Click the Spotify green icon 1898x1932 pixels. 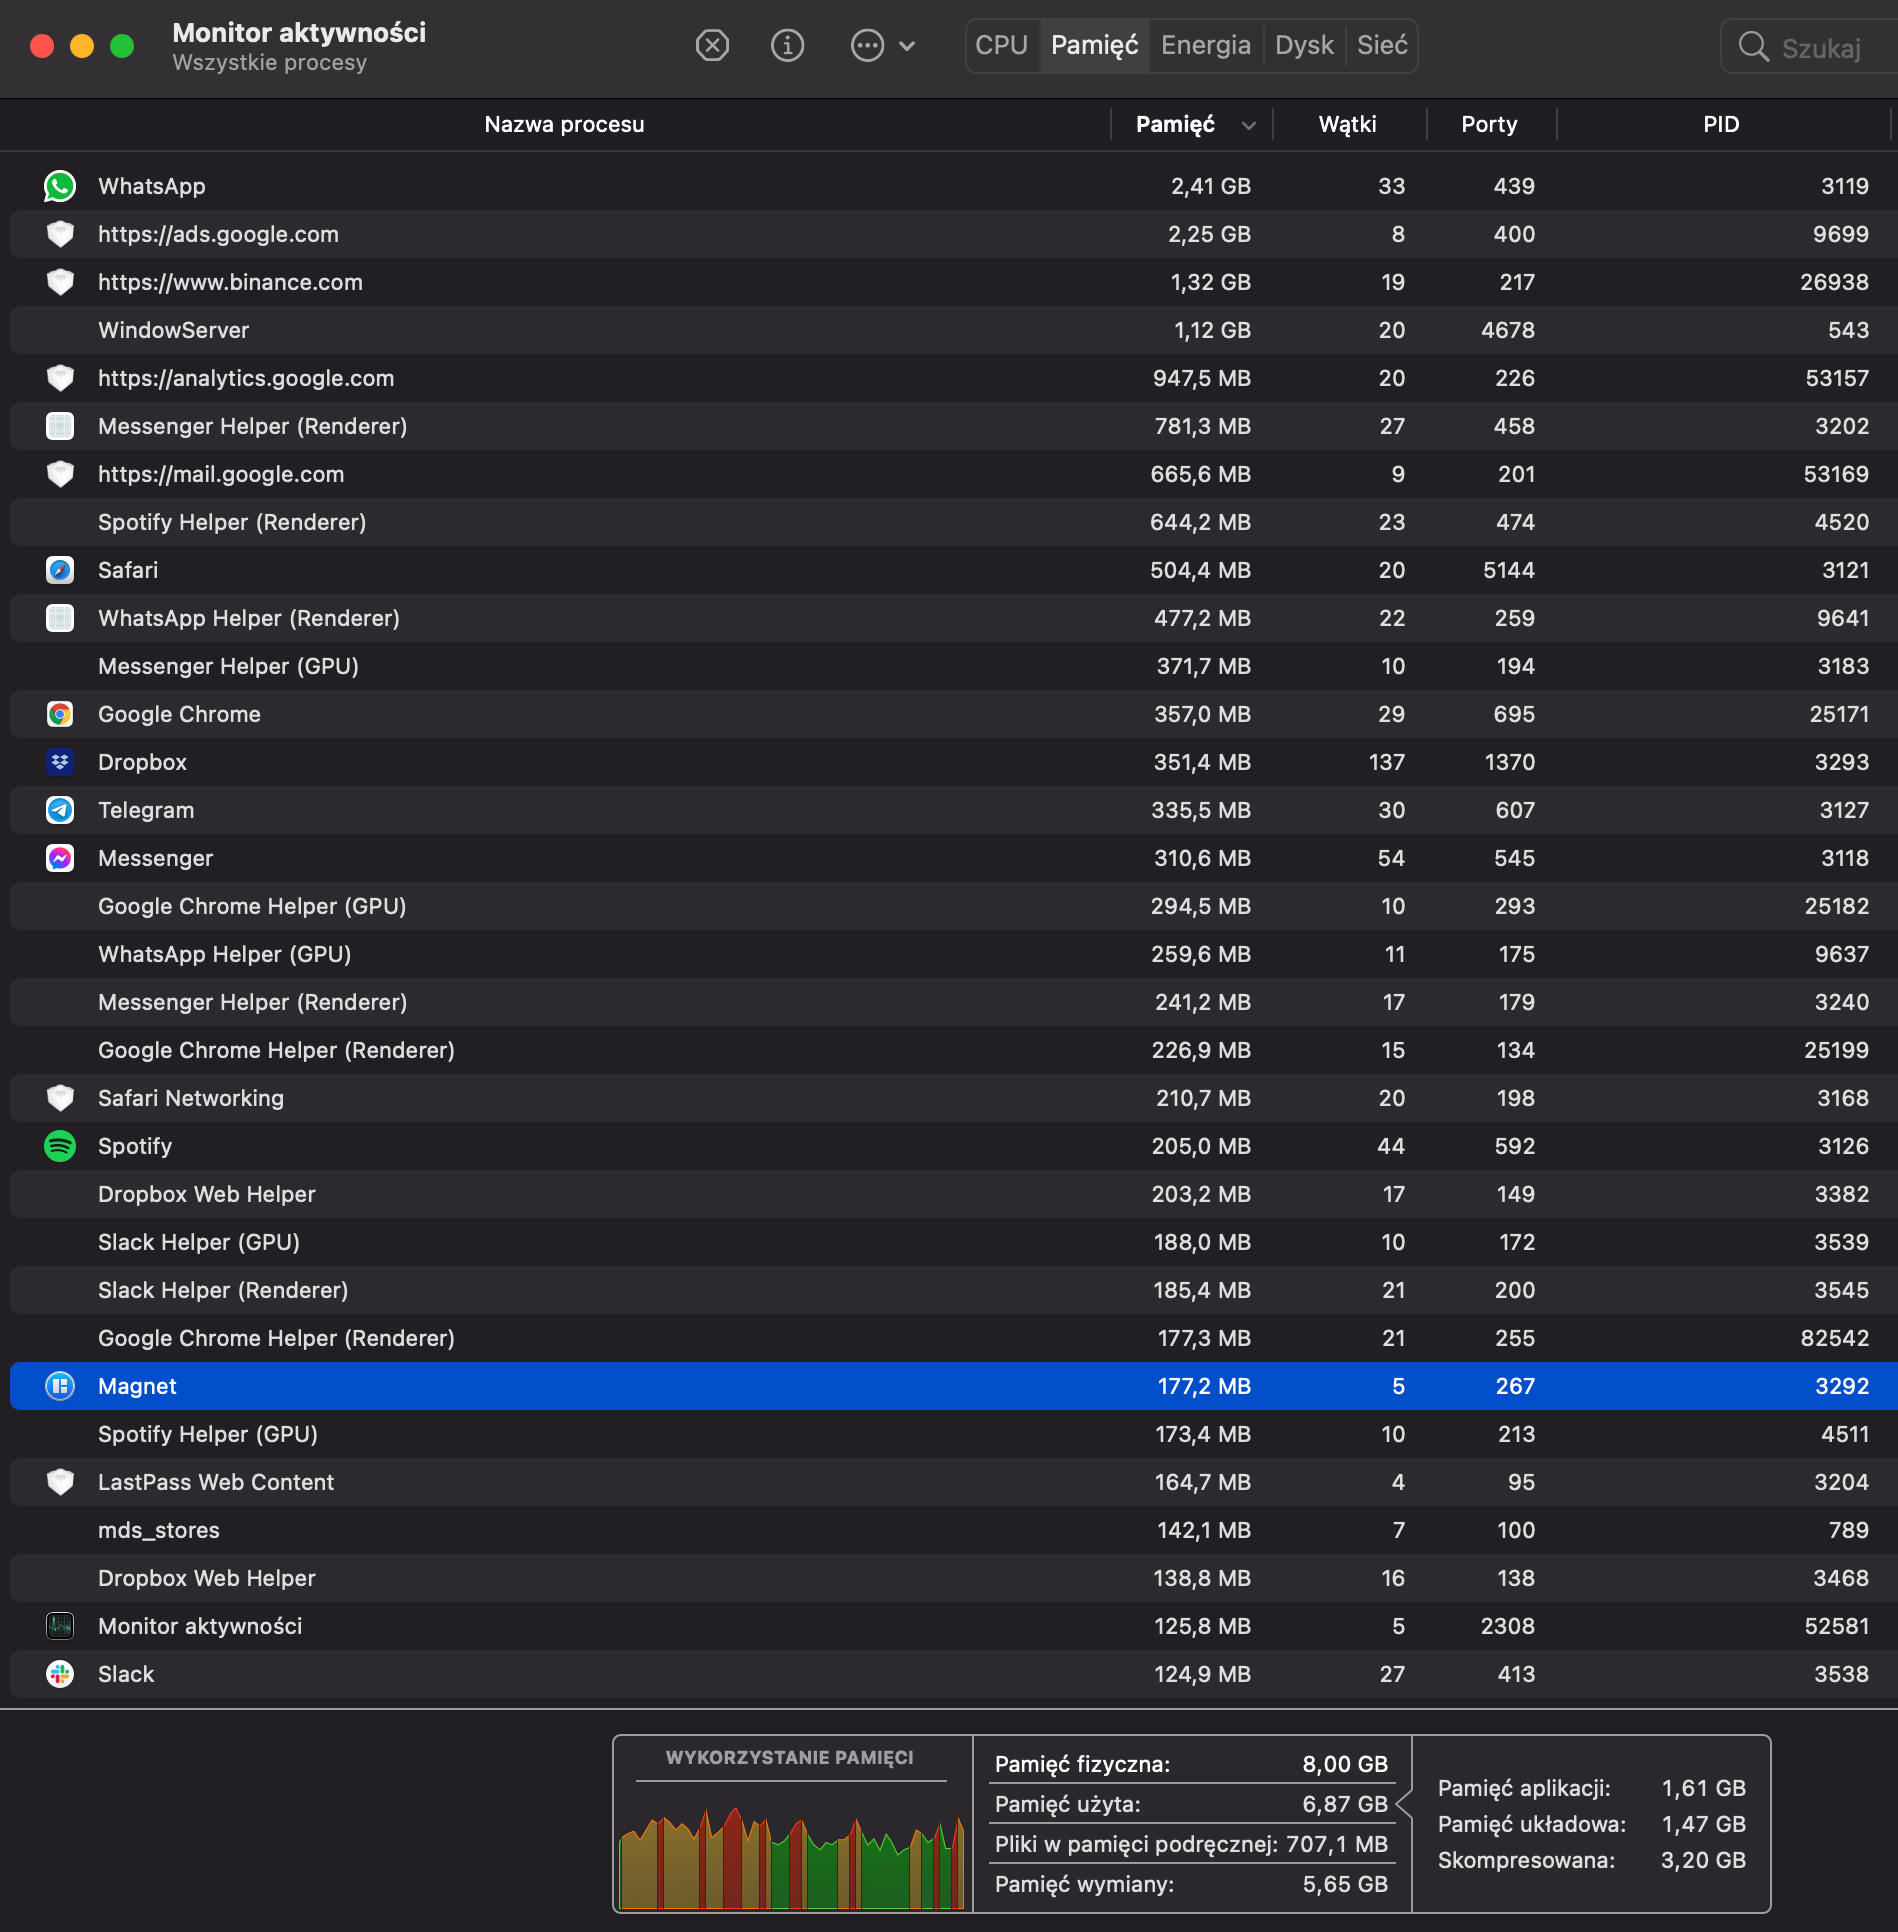point(60,1146)
